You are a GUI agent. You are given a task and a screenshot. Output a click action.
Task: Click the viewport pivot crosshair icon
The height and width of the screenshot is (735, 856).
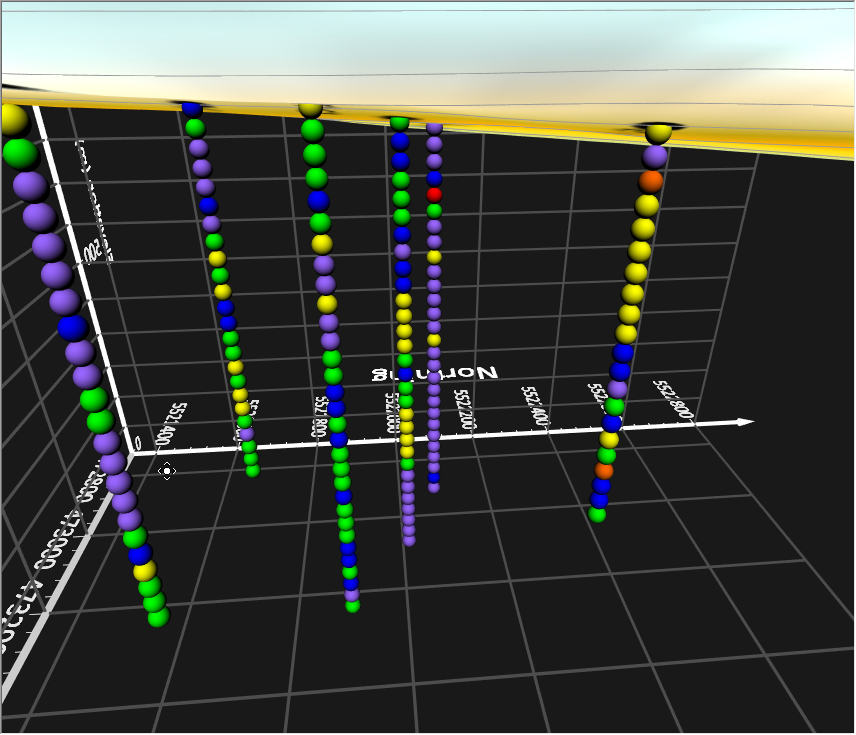(x=166, y=471)
